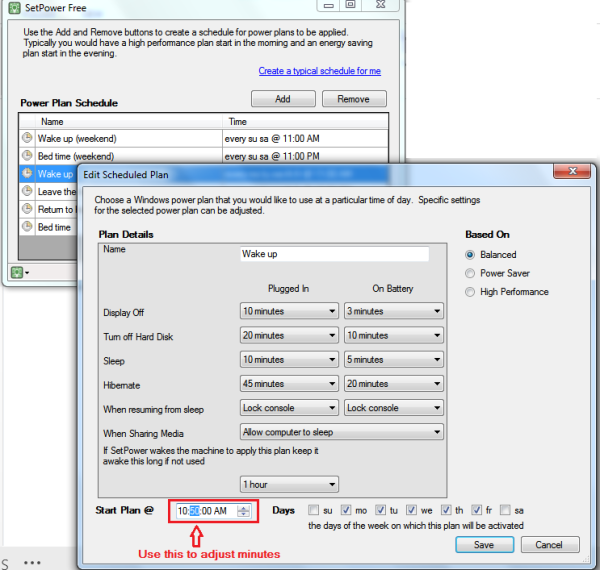This screenshot has height=570, width=600.
Task: Select the High Performance option
Action: coord(470,292)
